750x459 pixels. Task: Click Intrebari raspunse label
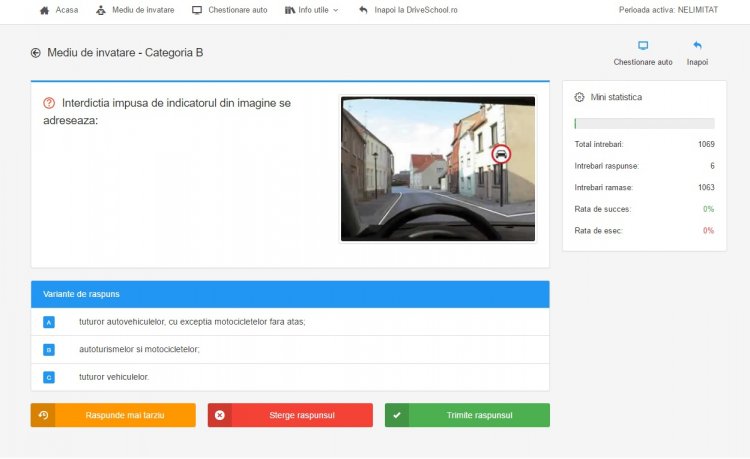607,166
